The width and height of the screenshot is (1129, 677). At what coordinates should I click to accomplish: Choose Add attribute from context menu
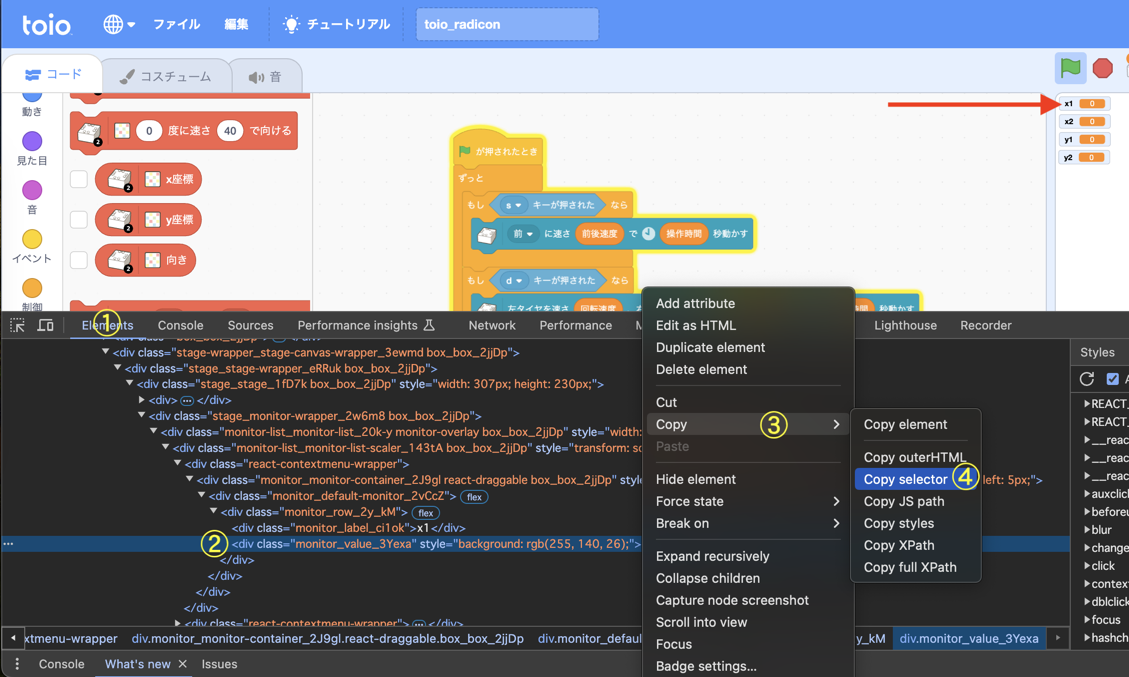coord(696,303)
